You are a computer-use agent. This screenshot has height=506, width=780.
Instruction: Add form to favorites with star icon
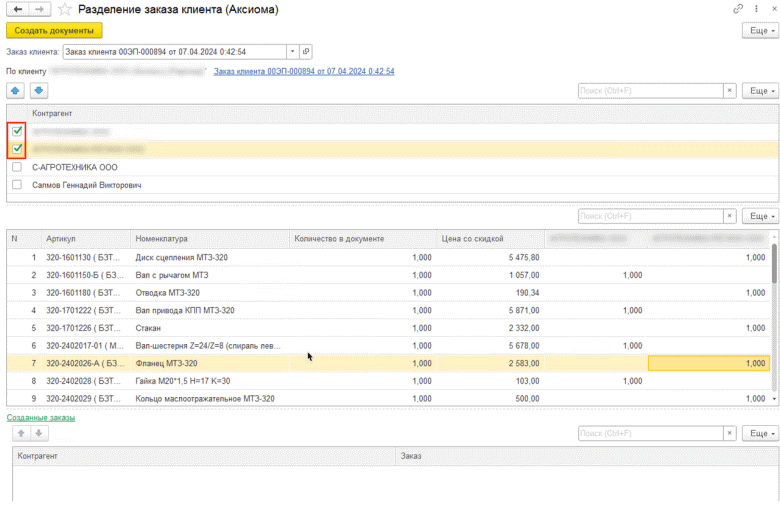(65, 9)
